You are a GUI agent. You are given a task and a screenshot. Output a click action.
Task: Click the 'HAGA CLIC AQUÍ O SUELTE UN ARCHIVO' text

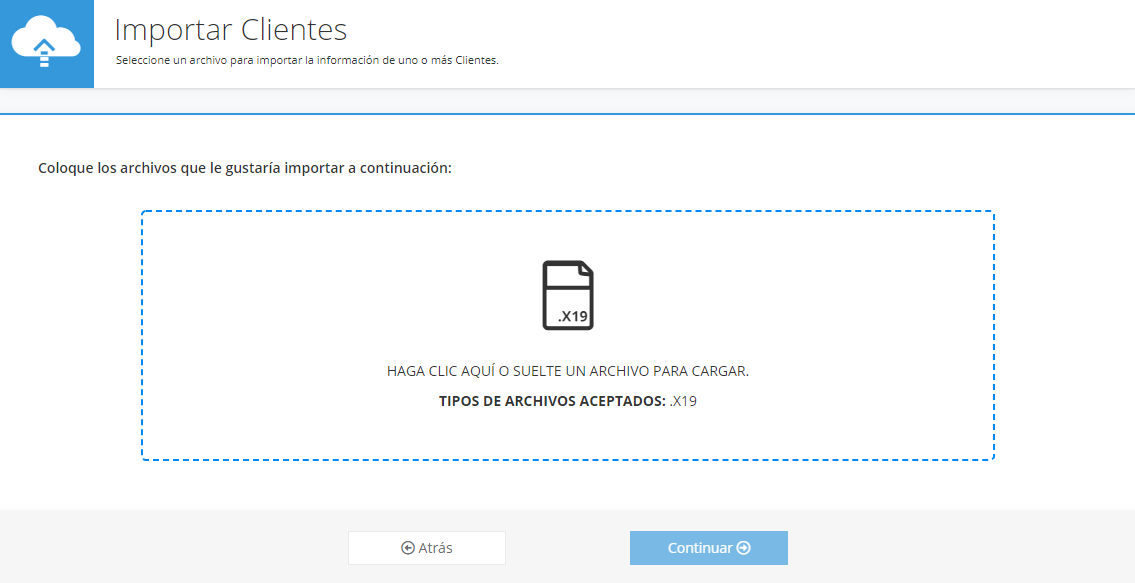[x=568, y=372]
